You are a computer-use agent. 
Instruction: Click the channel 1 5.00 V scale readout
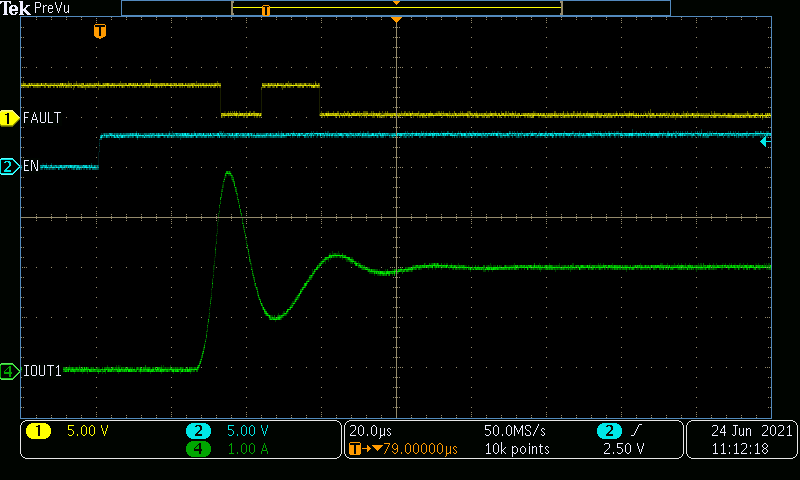click(88, 431)
